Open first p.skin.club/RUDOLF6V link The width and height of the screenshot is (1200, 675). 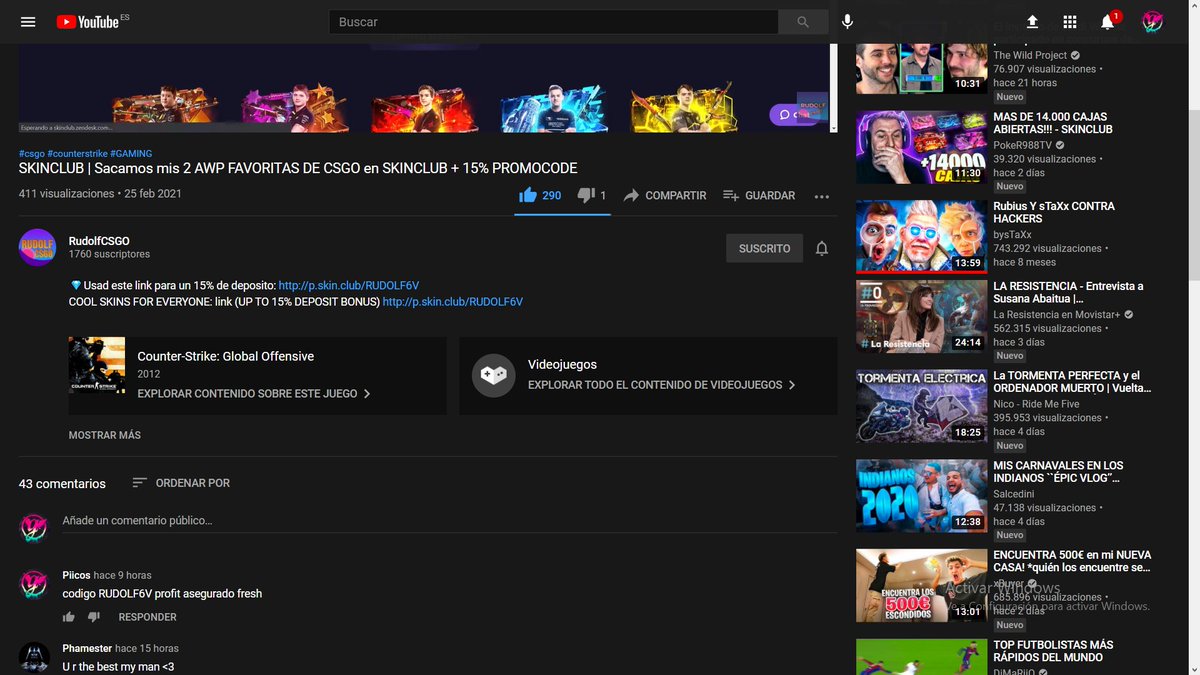pos(349,285)
